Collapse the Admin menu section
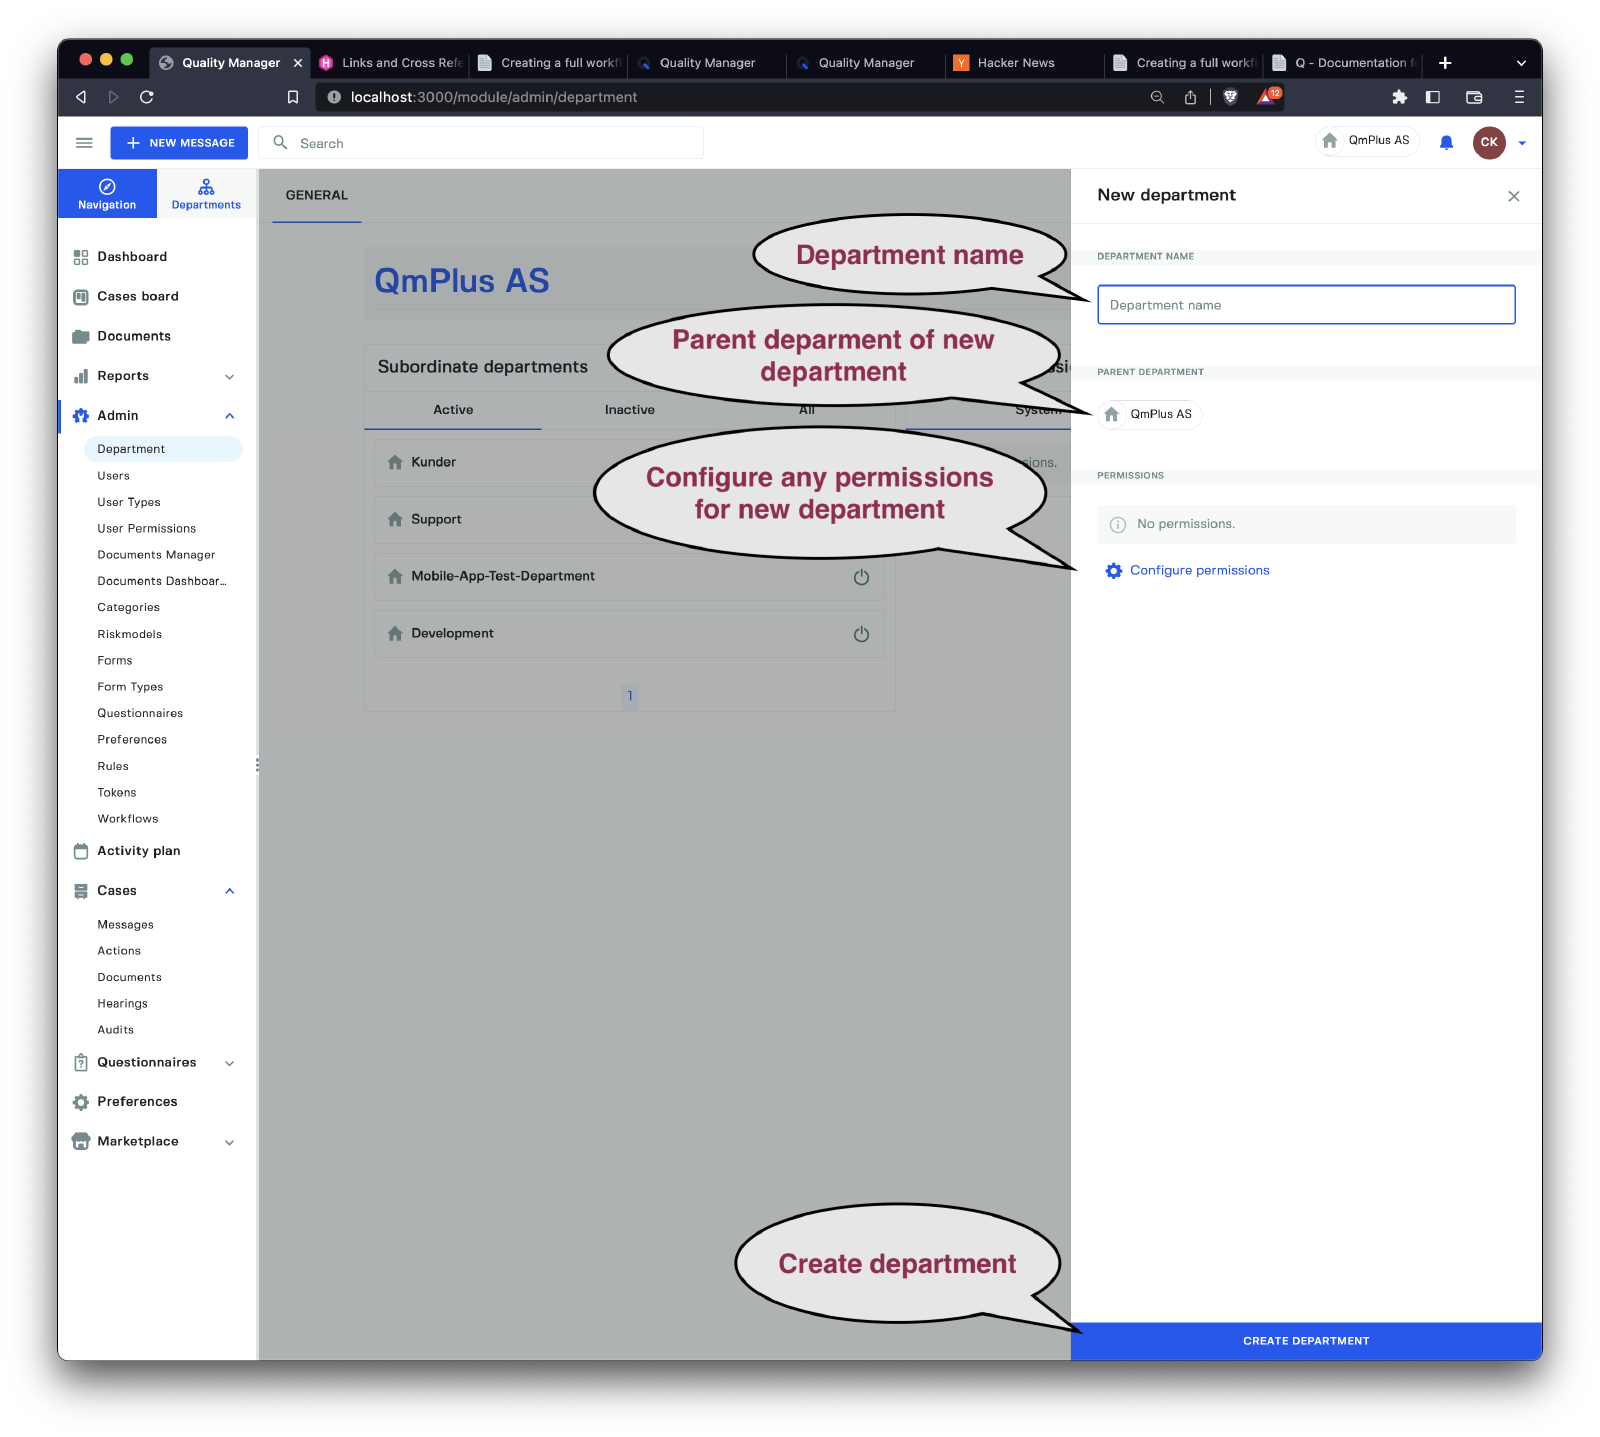 pos(229,416)
